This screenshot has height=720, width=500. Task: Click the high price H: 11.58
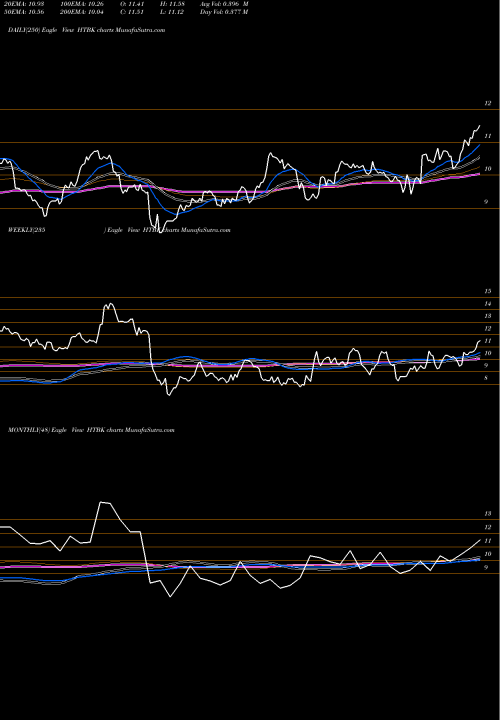(x=172, y=4)
